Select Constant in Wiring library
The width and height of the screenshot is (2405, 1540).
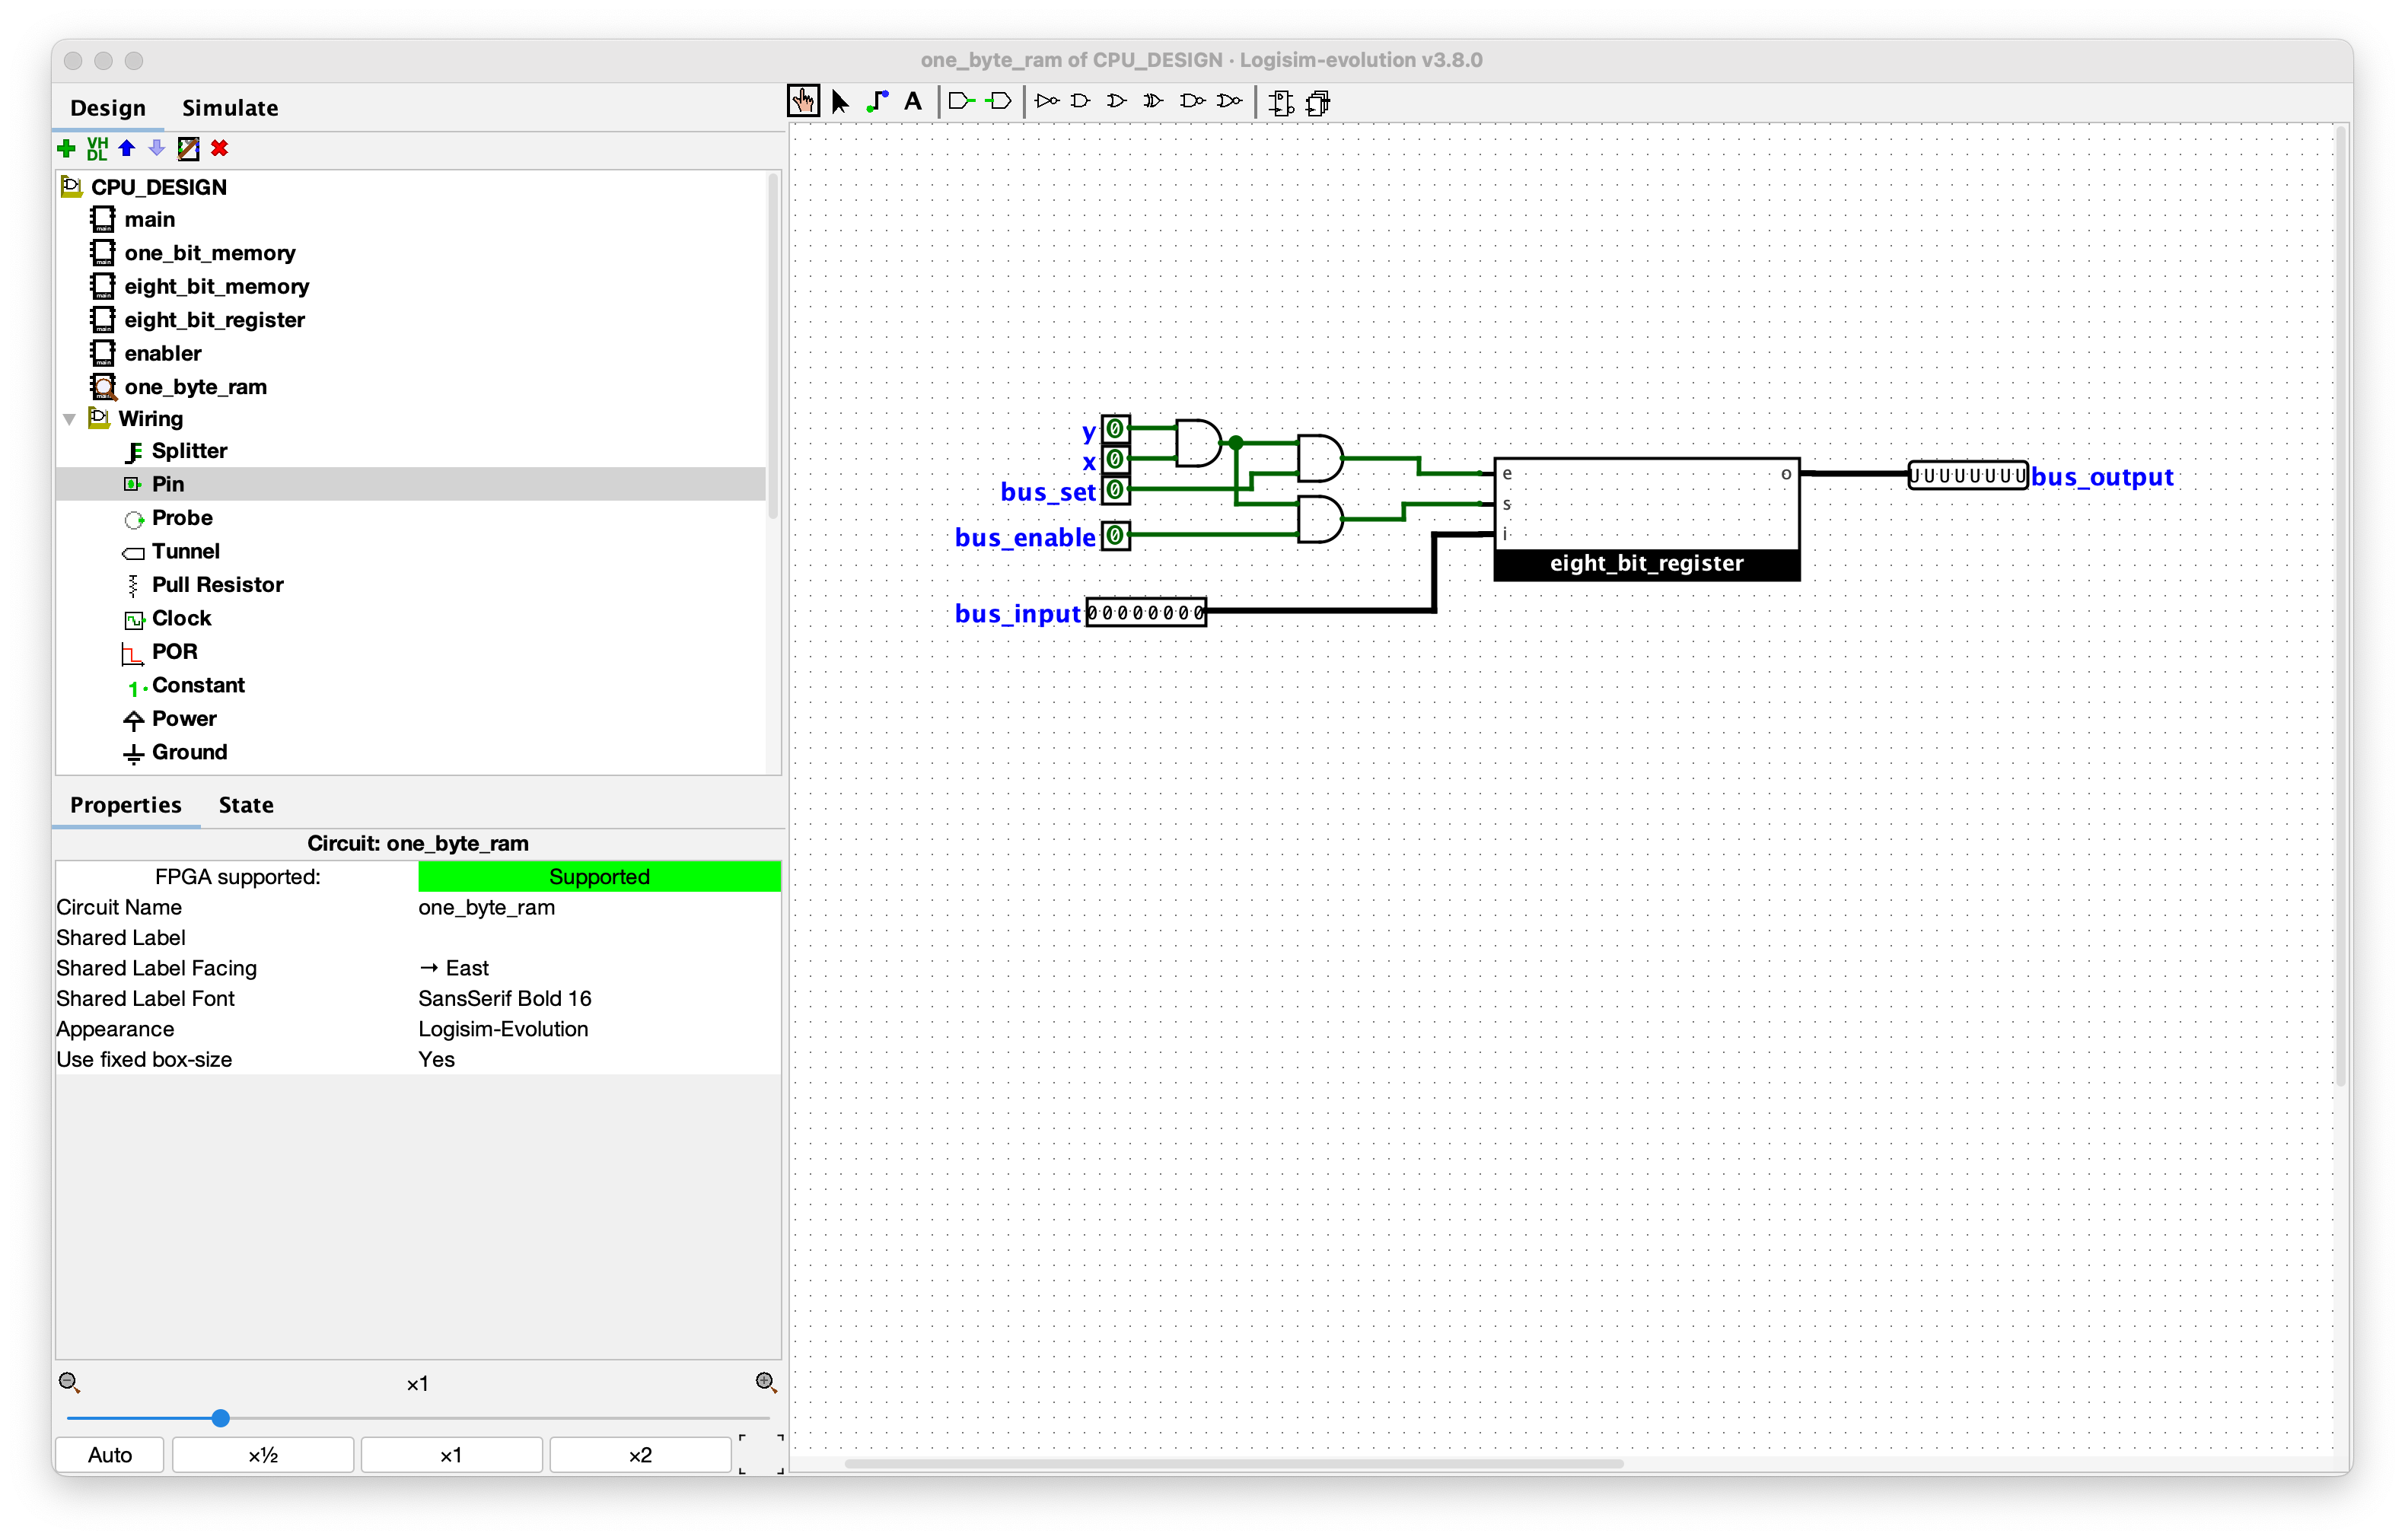pos(198,685)
